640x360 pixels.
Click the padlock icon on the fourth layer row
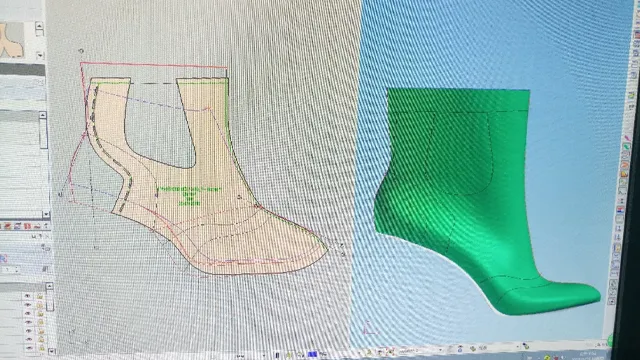coord(40,322)
